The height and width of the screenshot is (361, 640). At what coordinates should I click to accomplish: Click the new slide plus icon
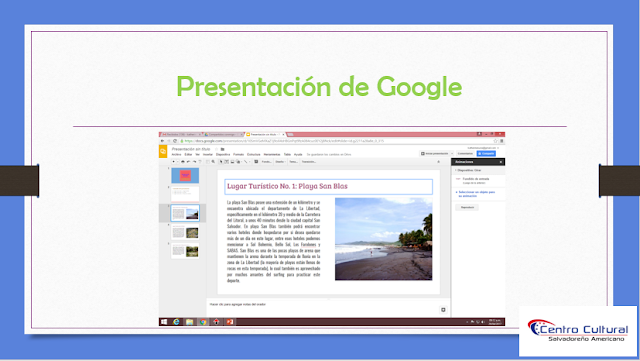(x=173, y=162)
